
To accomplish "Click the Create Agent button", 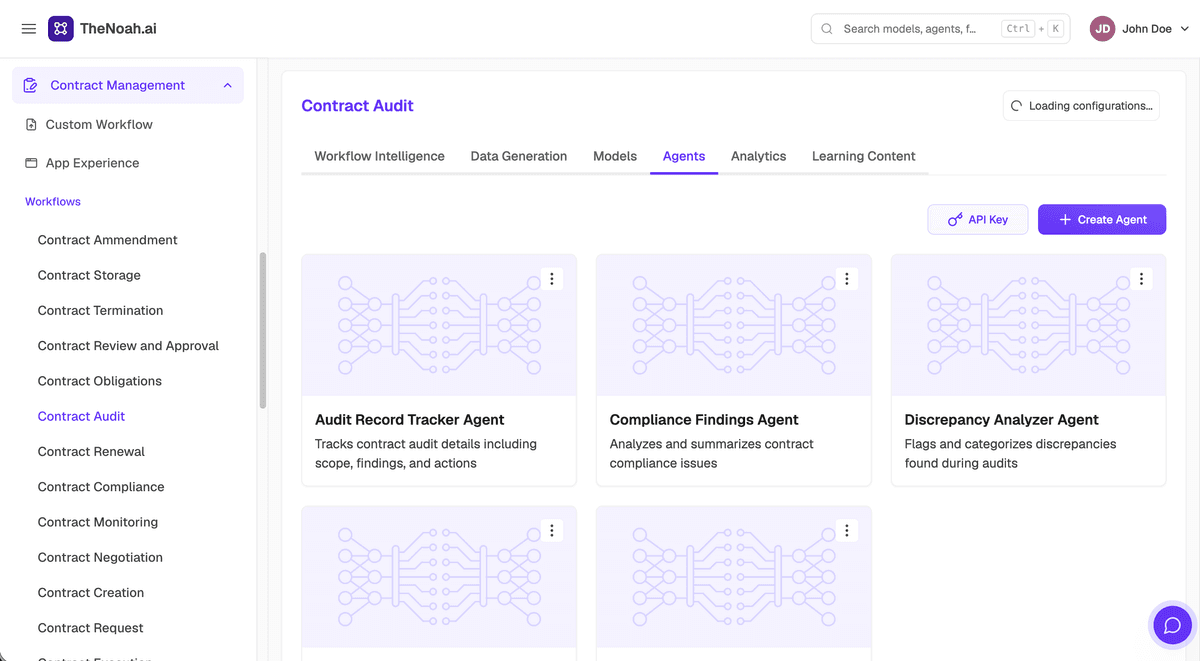I will click(1102, 220).
